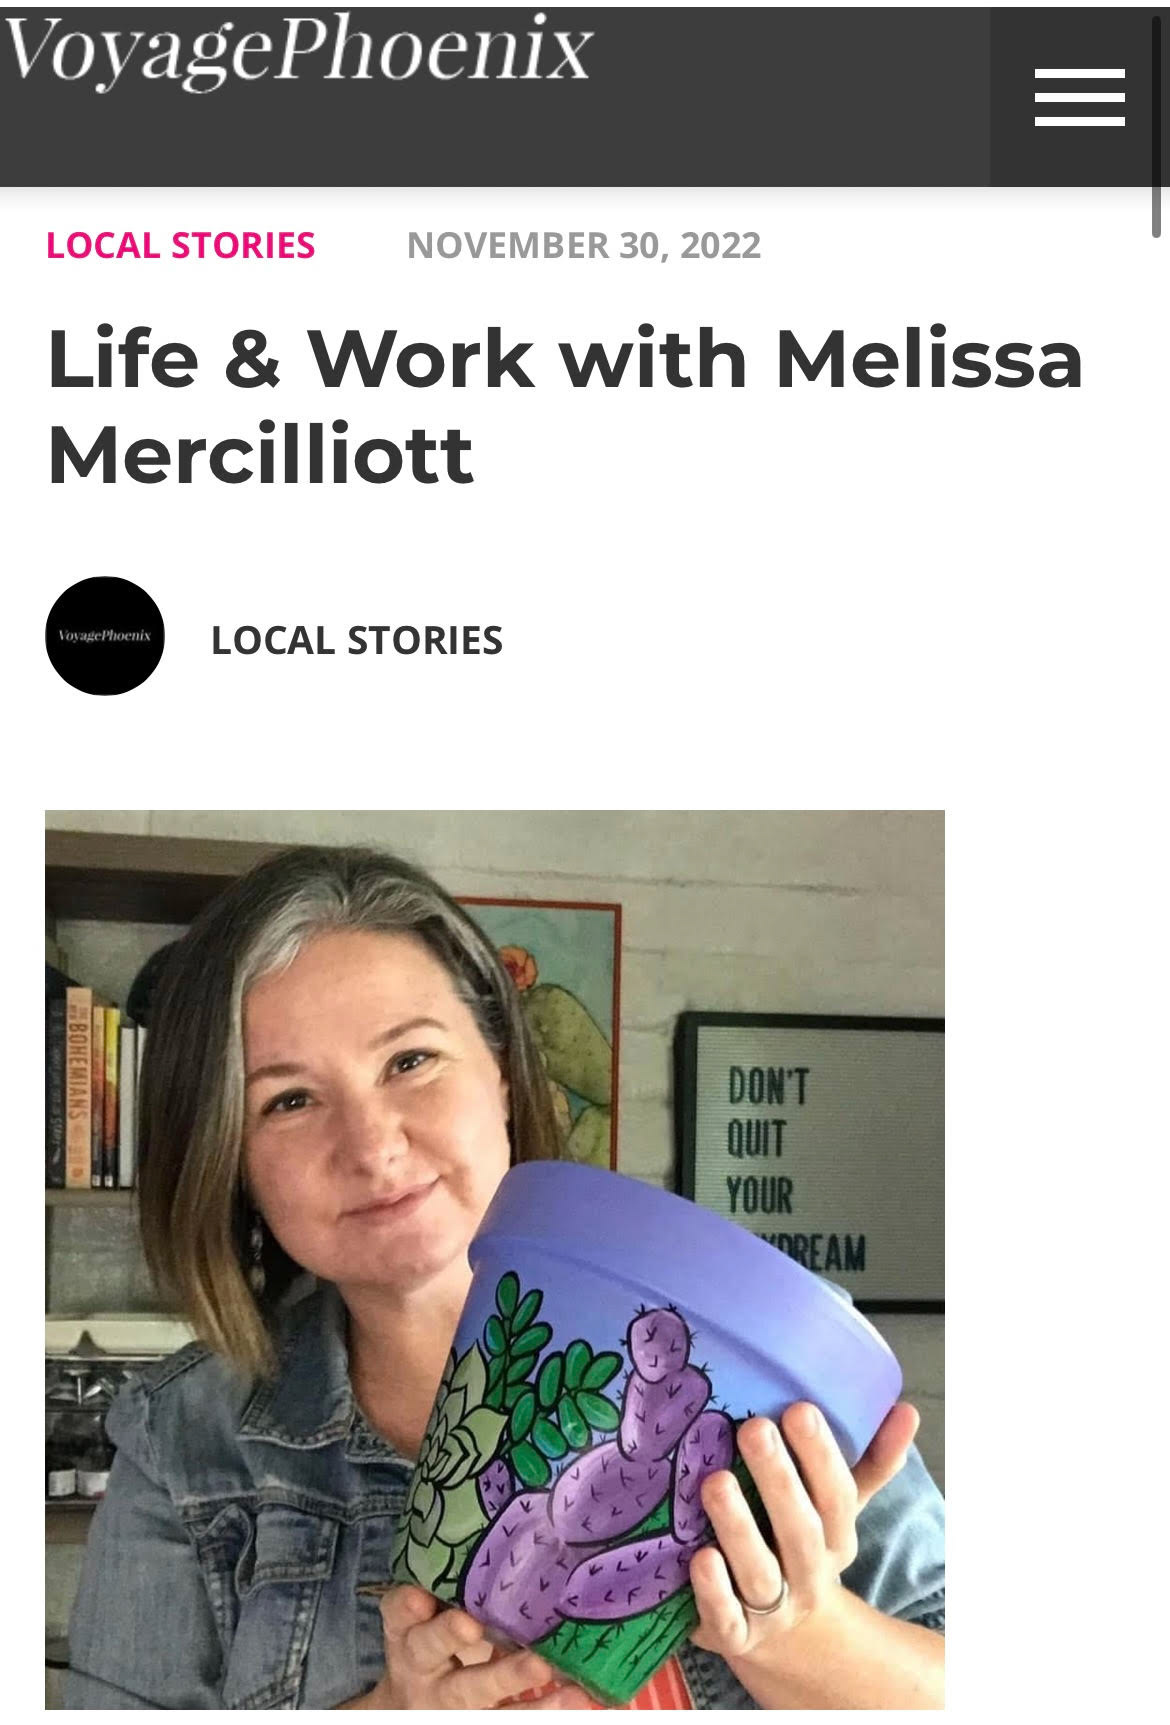Screen dimensions: 1170x1725
Task: Click the November 30, 2022 date
Action: point(584,245)
